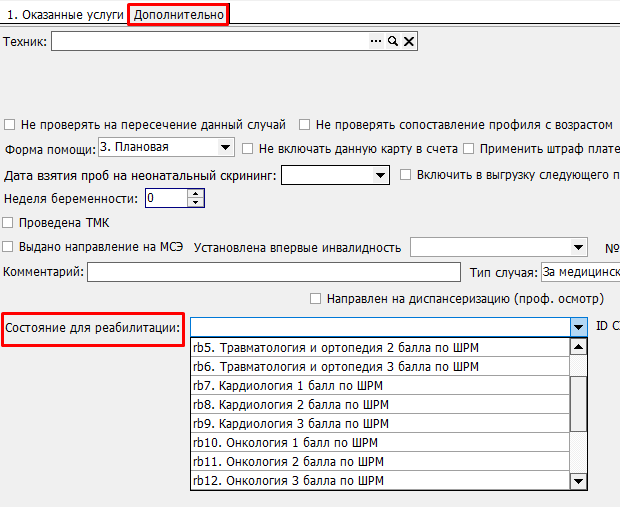Image resolution: width=620 pixels, height=507 pixels.
Task: Open 'Установлена впервые инвалидность' dropdown
Action: [x=579, y=247]
